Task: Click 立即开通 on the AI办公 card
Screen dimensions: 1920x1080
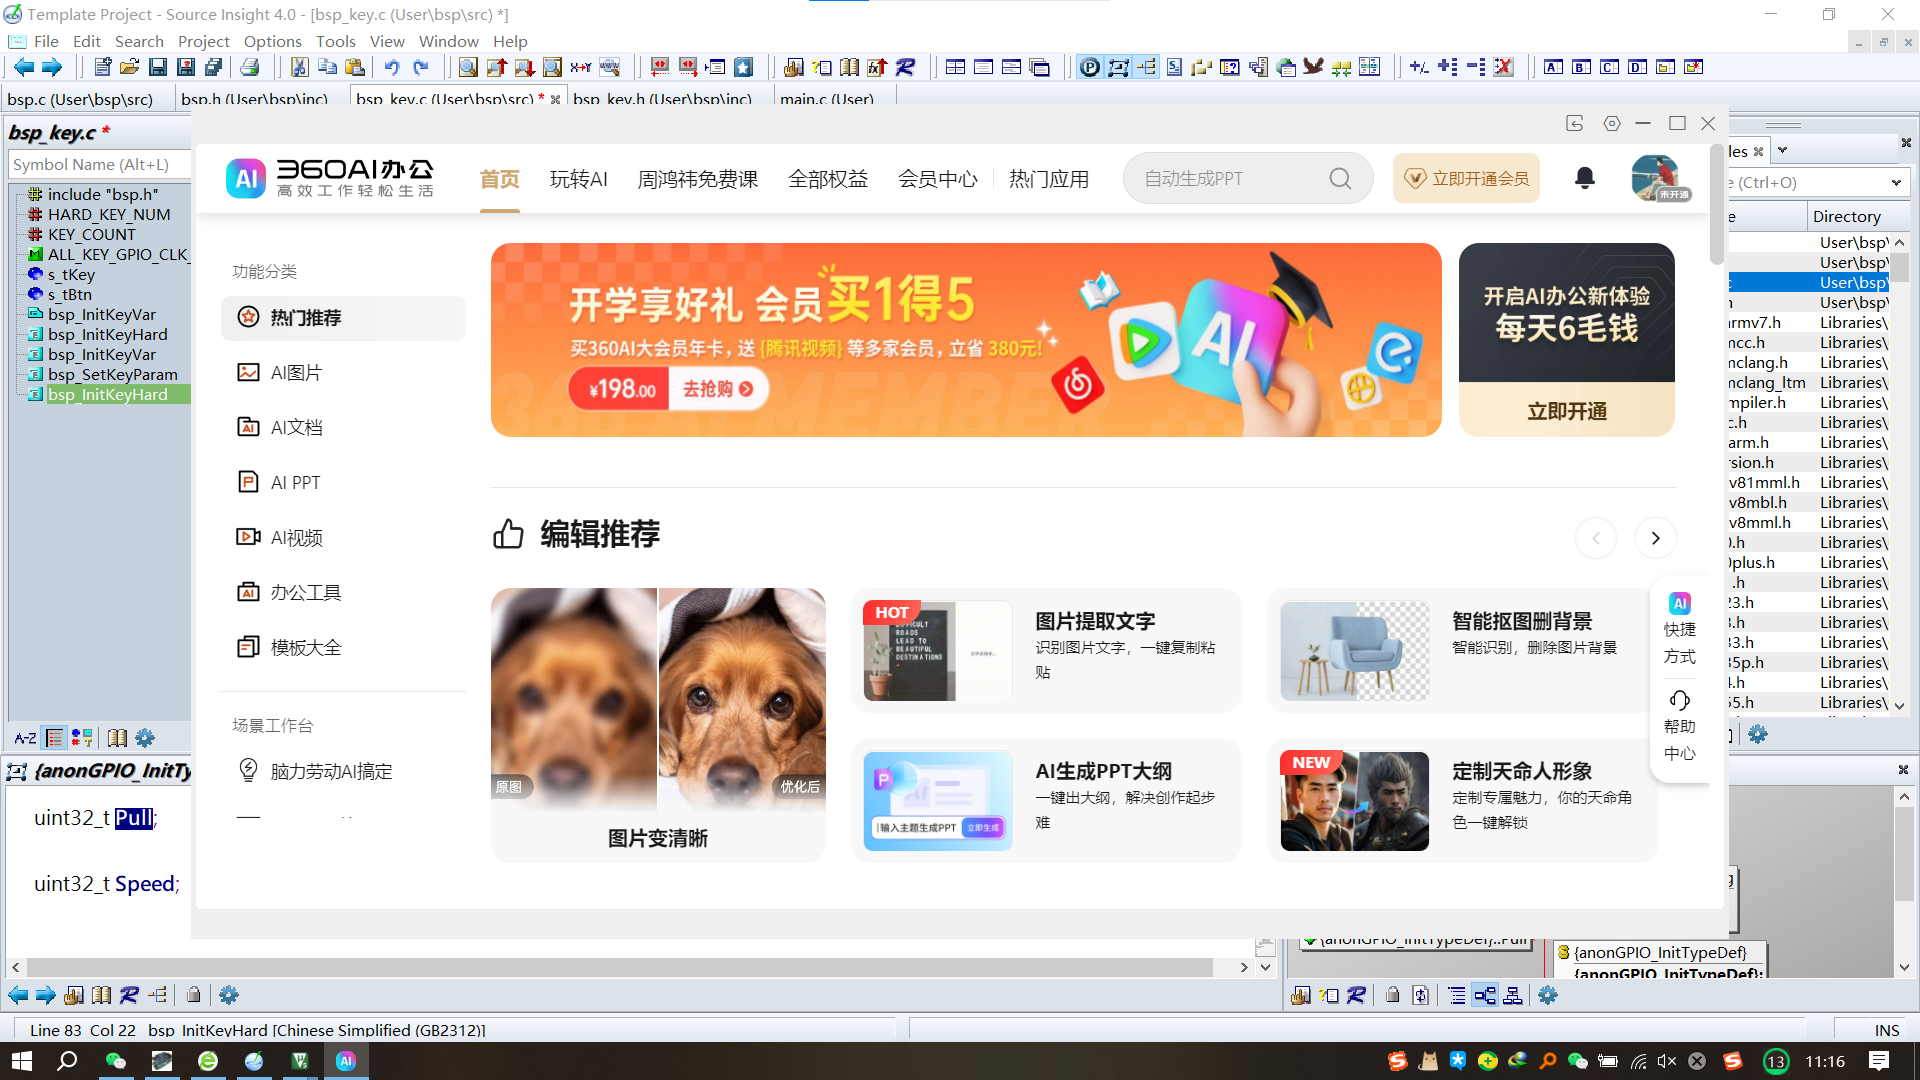Action: 1566,411
